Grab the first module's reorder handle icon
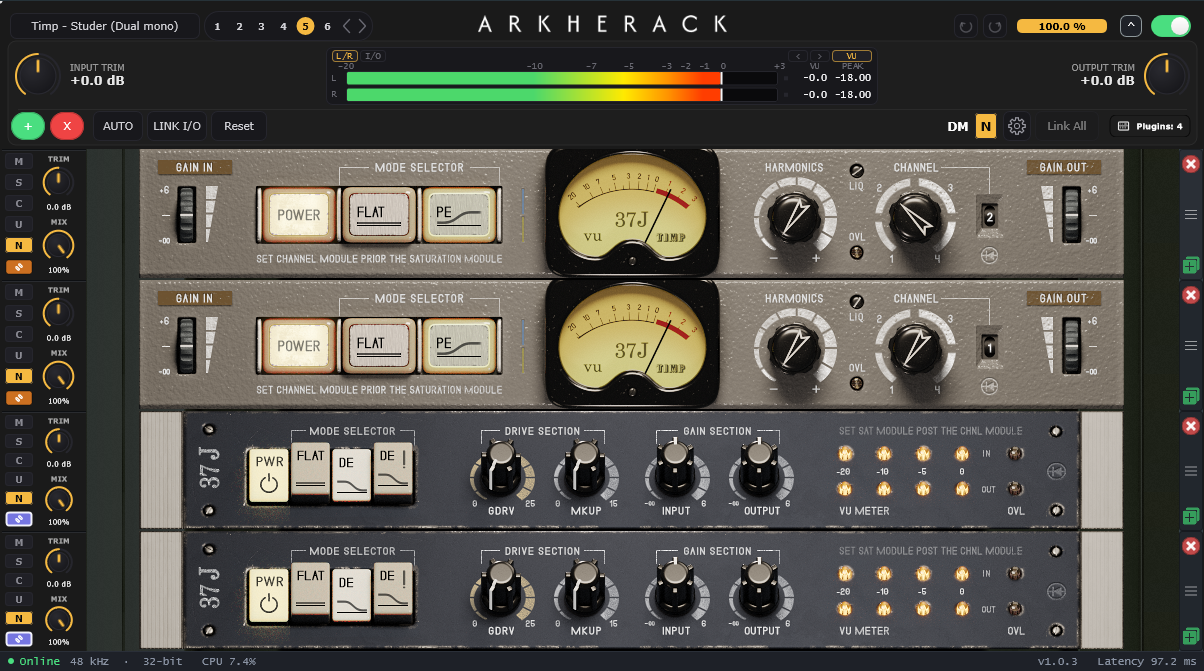The image size is (1204, 671). point(1190,214)
